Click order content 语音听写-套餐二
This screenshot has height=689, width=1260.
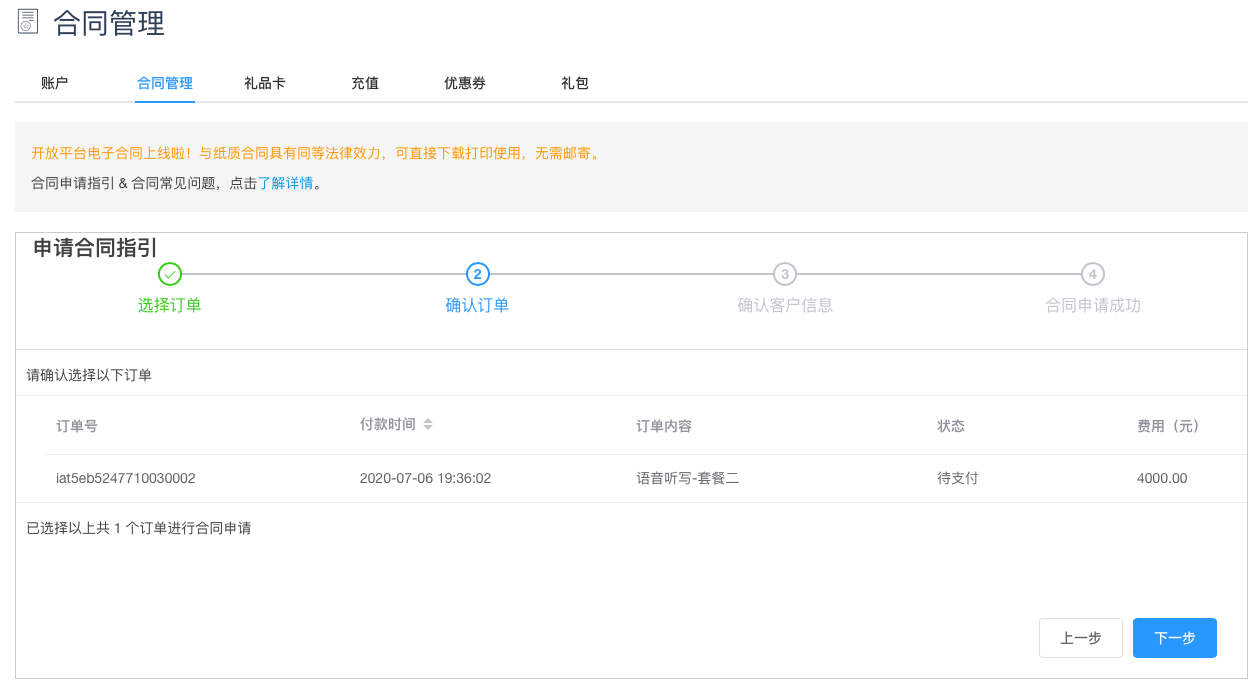tap(688, 478)
